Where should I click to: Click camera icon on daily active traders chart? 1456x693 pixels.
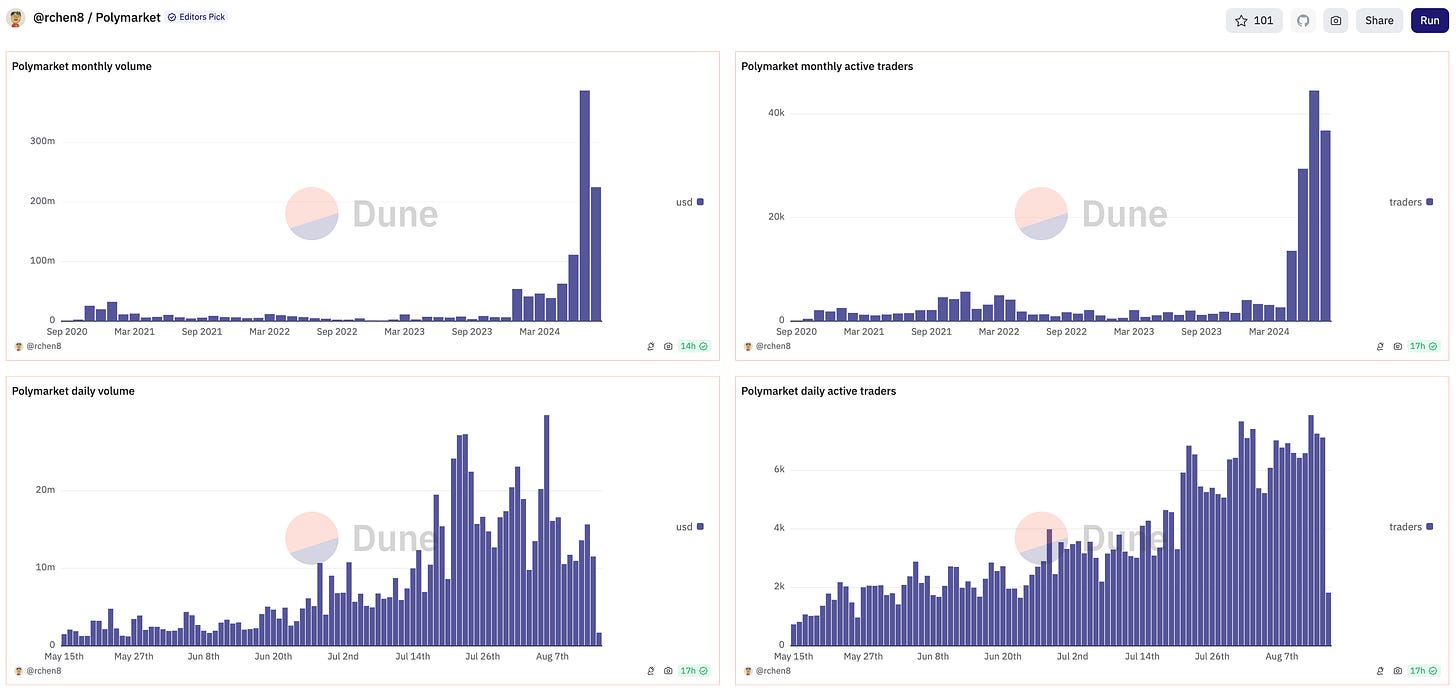point(1397,671)
